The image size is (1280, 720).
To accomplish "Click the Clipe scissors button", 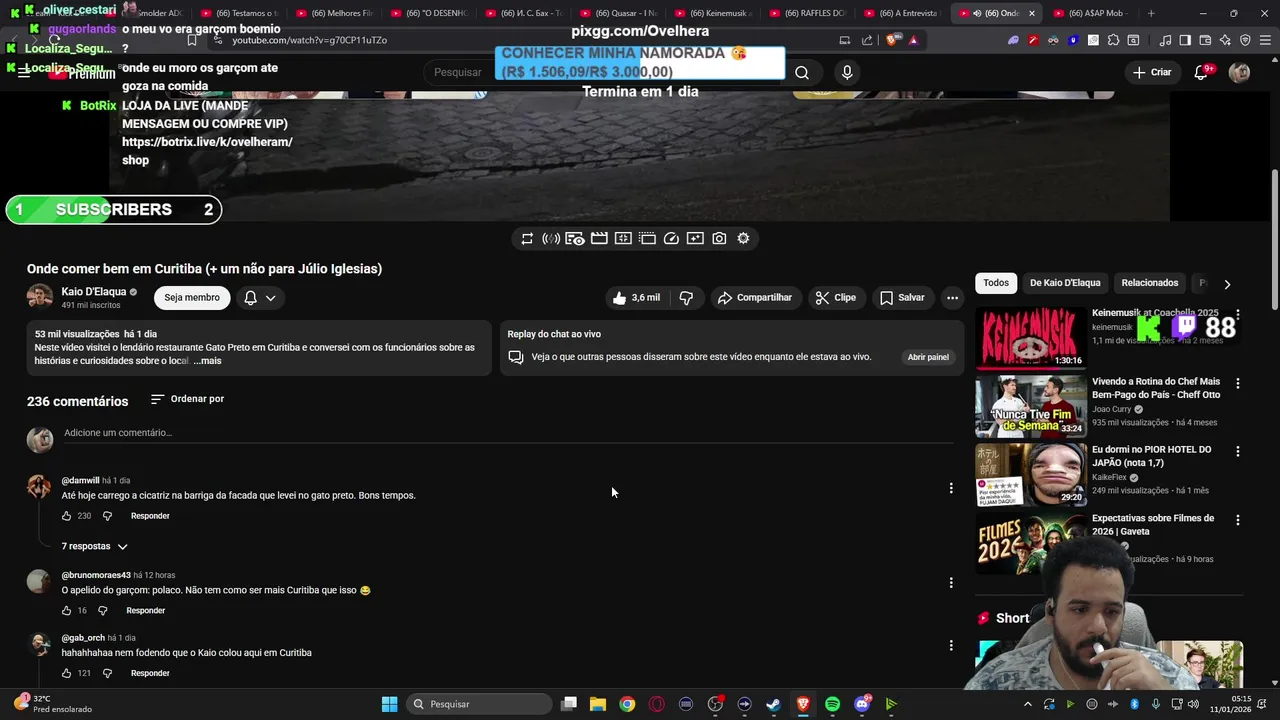I will pyautogui.click(x=835, y=298).
